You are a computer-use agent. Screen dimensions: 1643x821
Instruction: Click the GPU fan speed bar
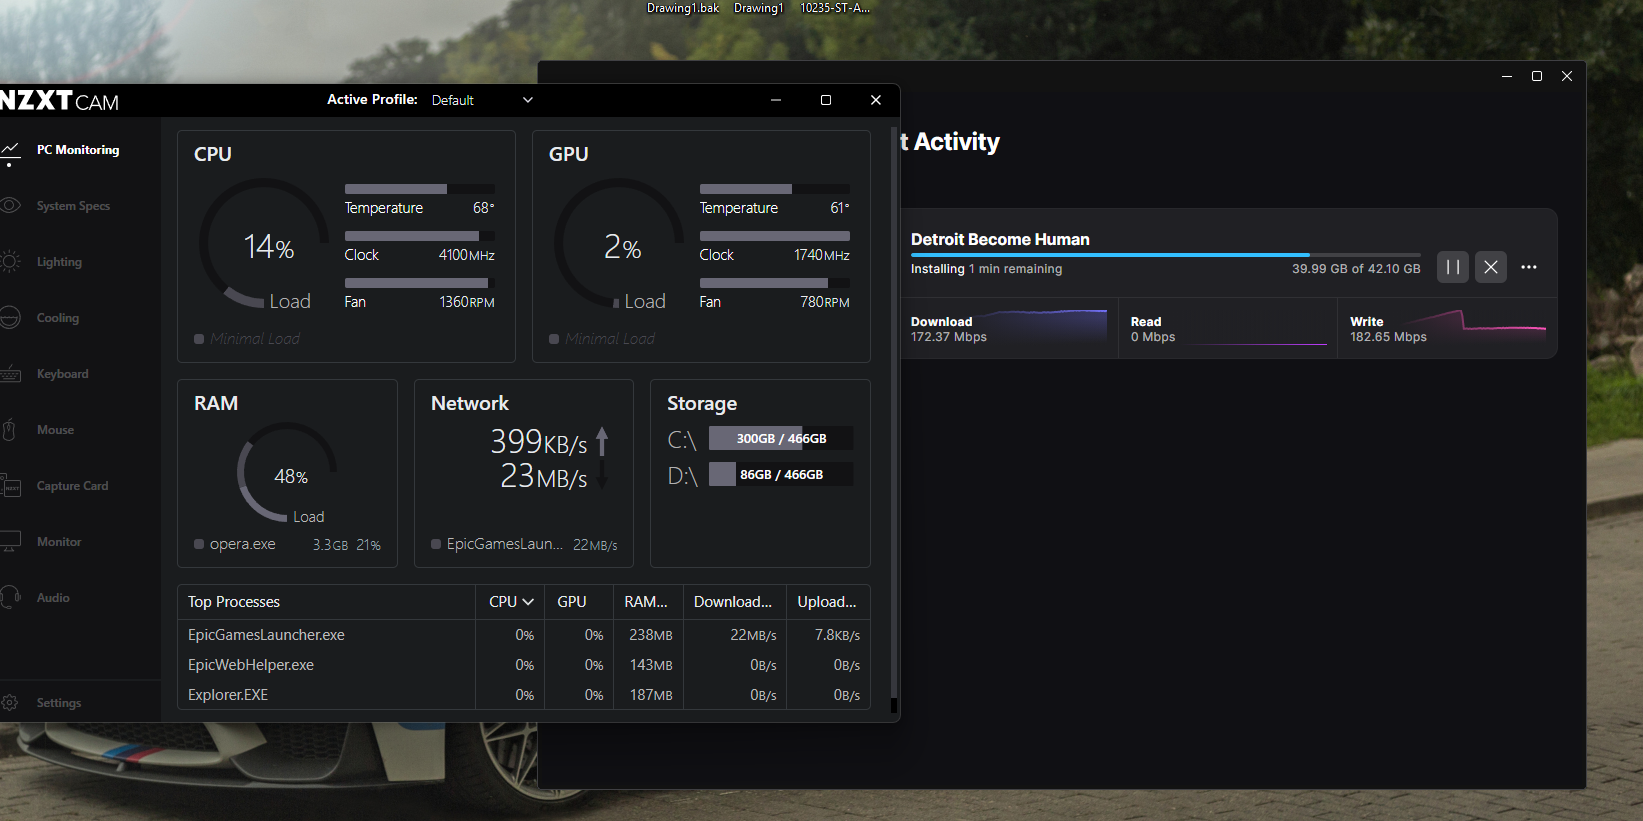(x=775, y=283)
